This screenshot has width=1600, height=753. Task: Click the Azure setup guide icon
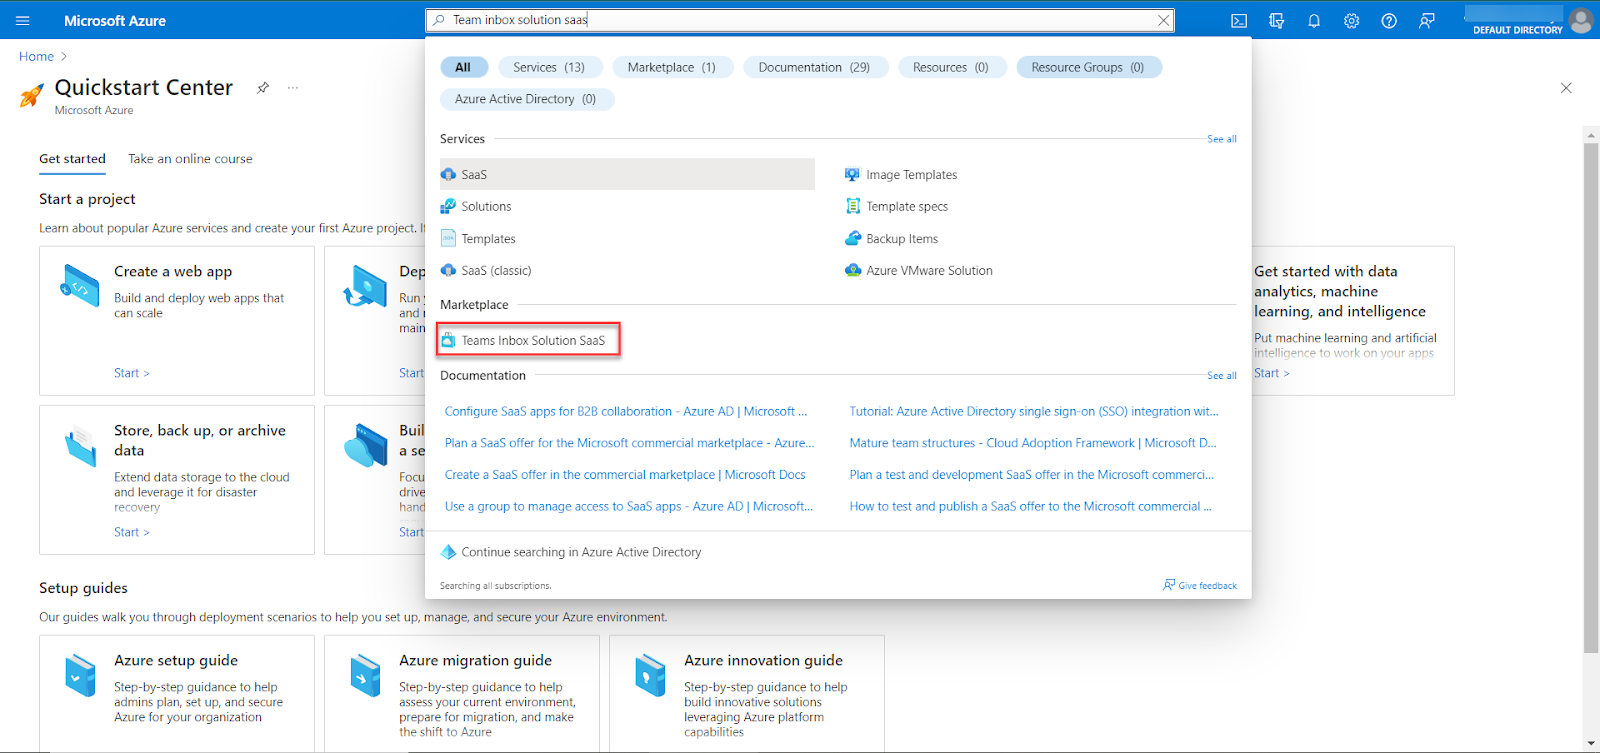80,675
